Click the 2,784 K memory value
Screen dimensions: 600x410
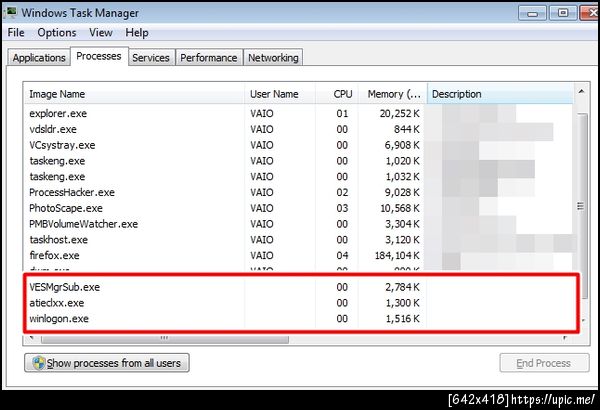click(x=402, y=287)
